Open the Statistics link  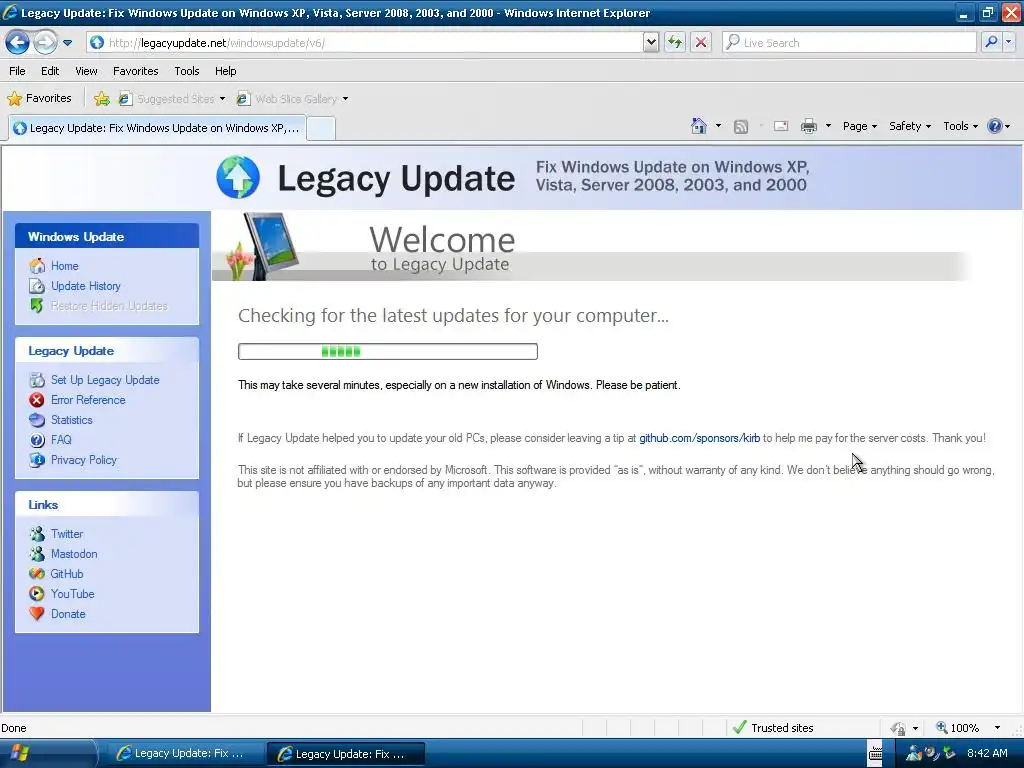tap(72, 420)
